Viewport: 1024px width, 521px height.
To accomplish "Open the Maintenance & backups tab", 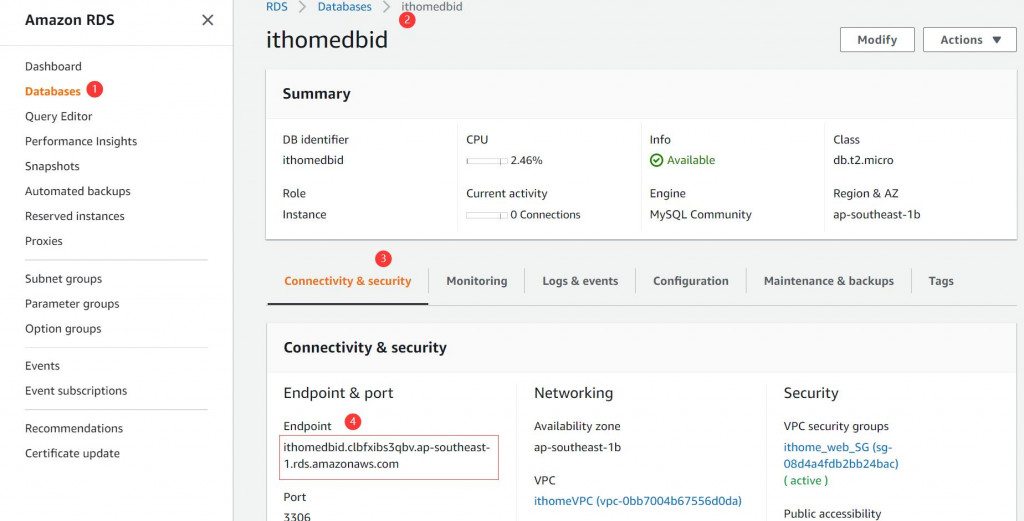I will [828, 281].
